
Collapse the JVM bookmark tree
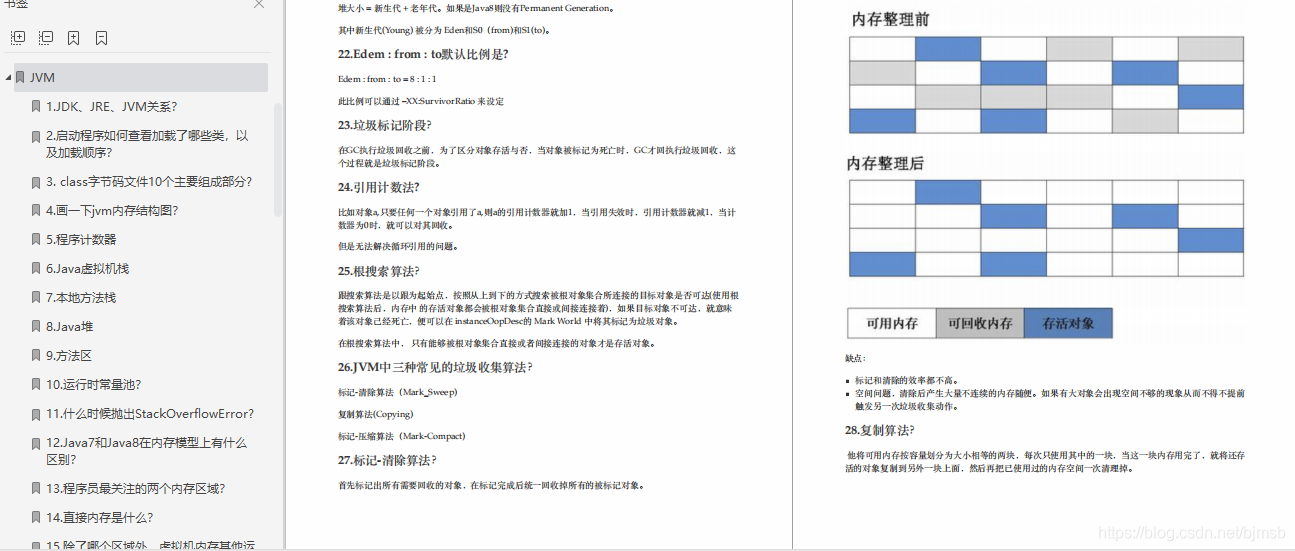click(8, 78)
